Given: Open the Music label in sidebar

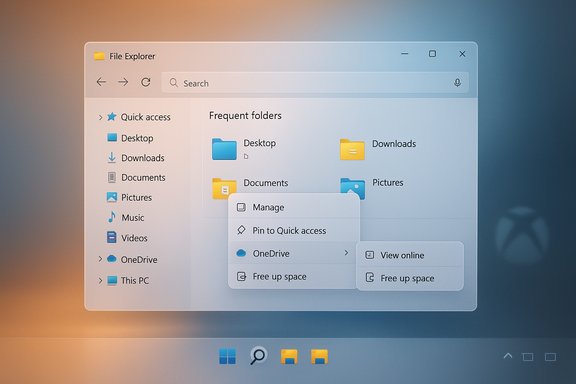Looking at the screenshot, I should (x=133, y=218).
